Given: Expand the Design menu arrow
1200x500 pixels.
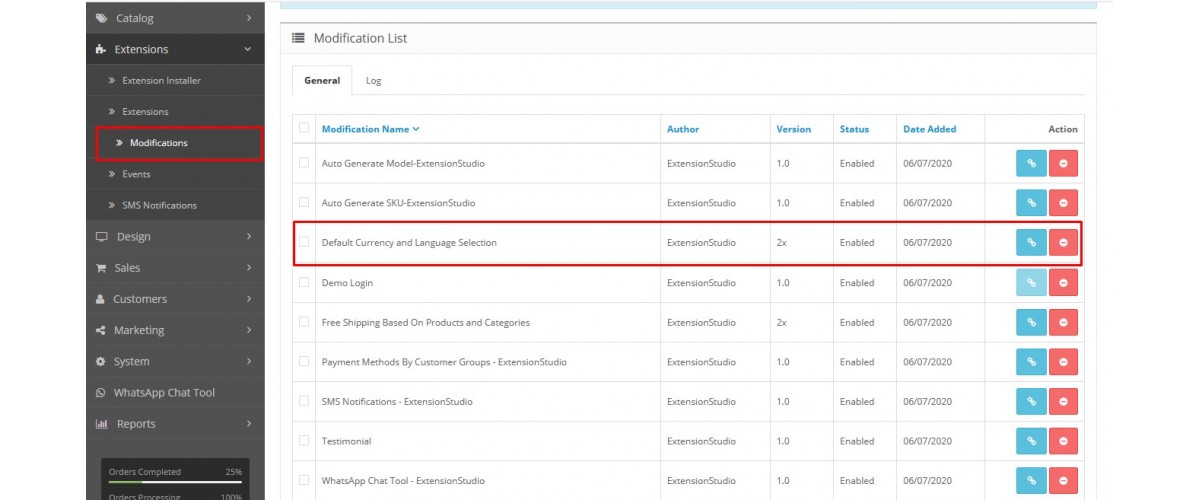Looking at the screenshot, I should (248, 237).
